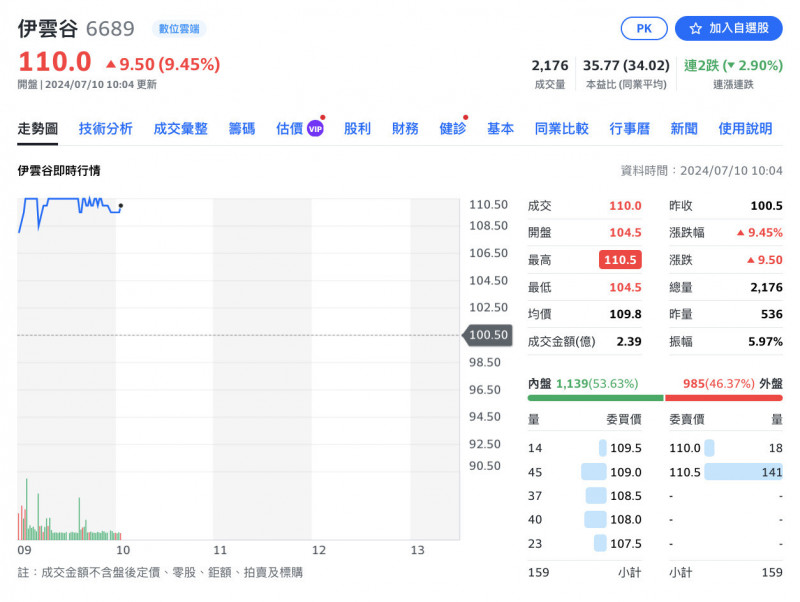This screenshot has height=602, width=800.
Task: Click the 漲跌幅 9.45% value
Action: 760,233
